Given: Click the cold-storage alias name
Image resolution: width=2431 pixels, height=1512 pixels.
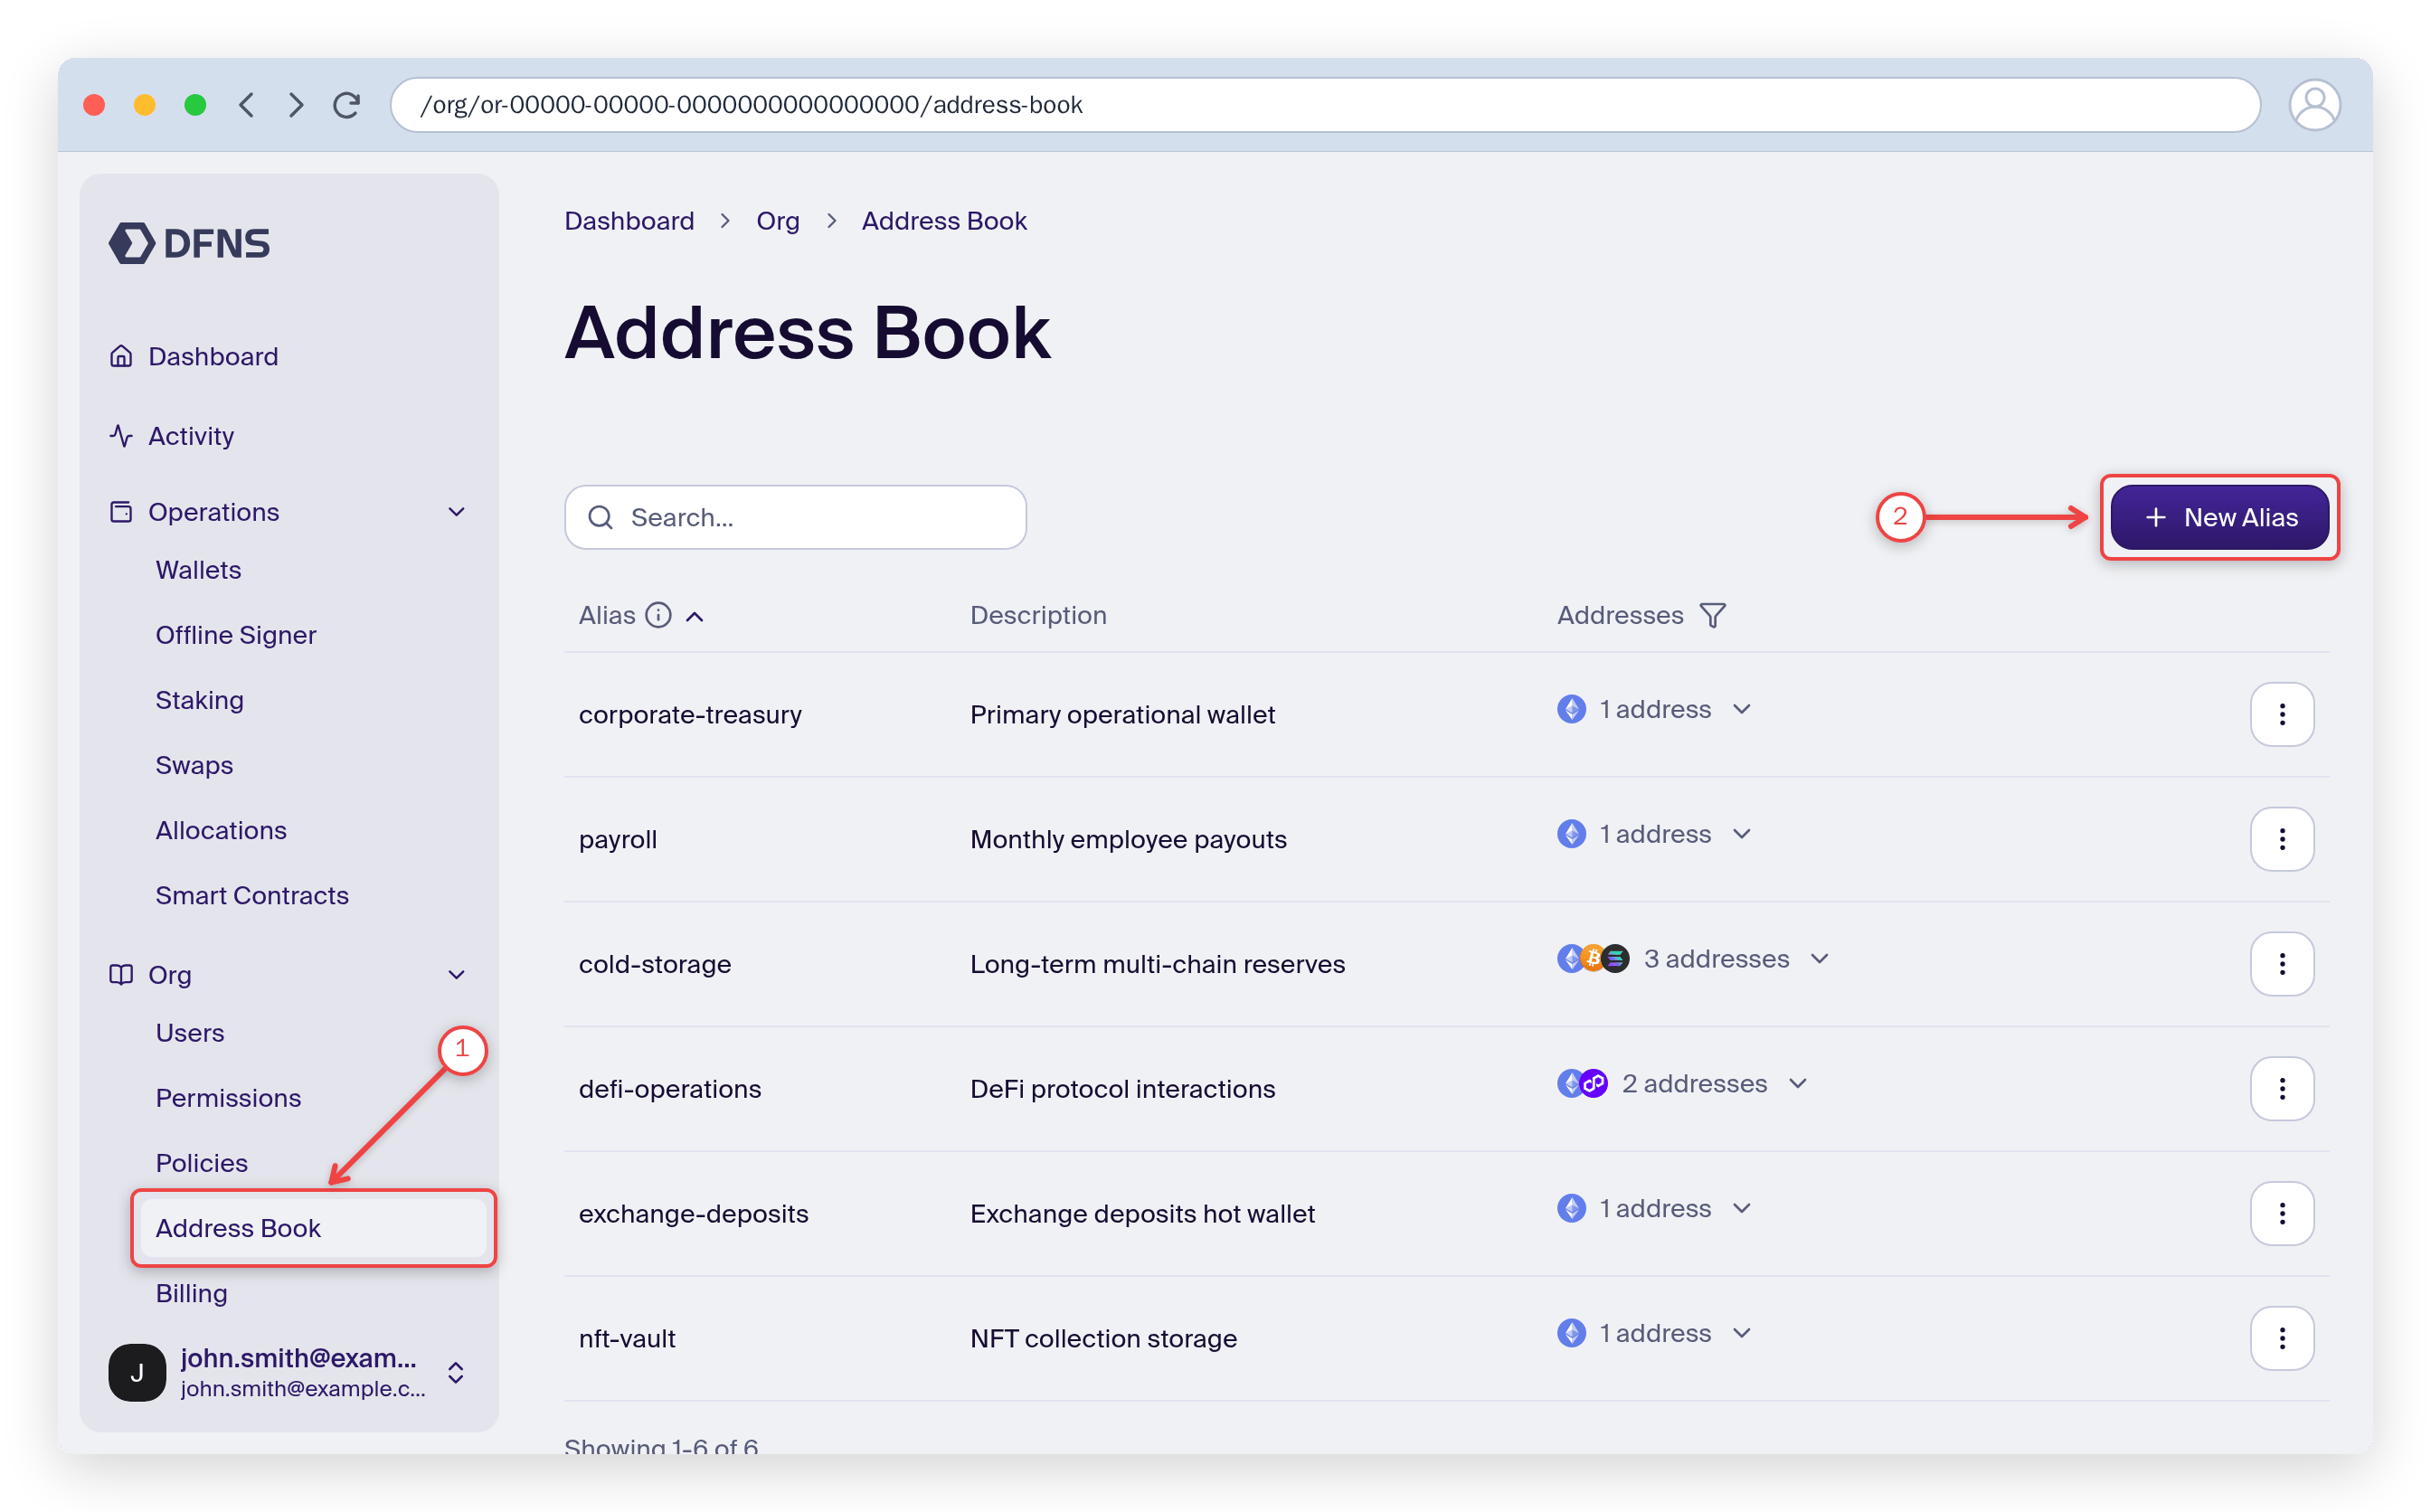Looking at the screenshot, I should (655, 964).
